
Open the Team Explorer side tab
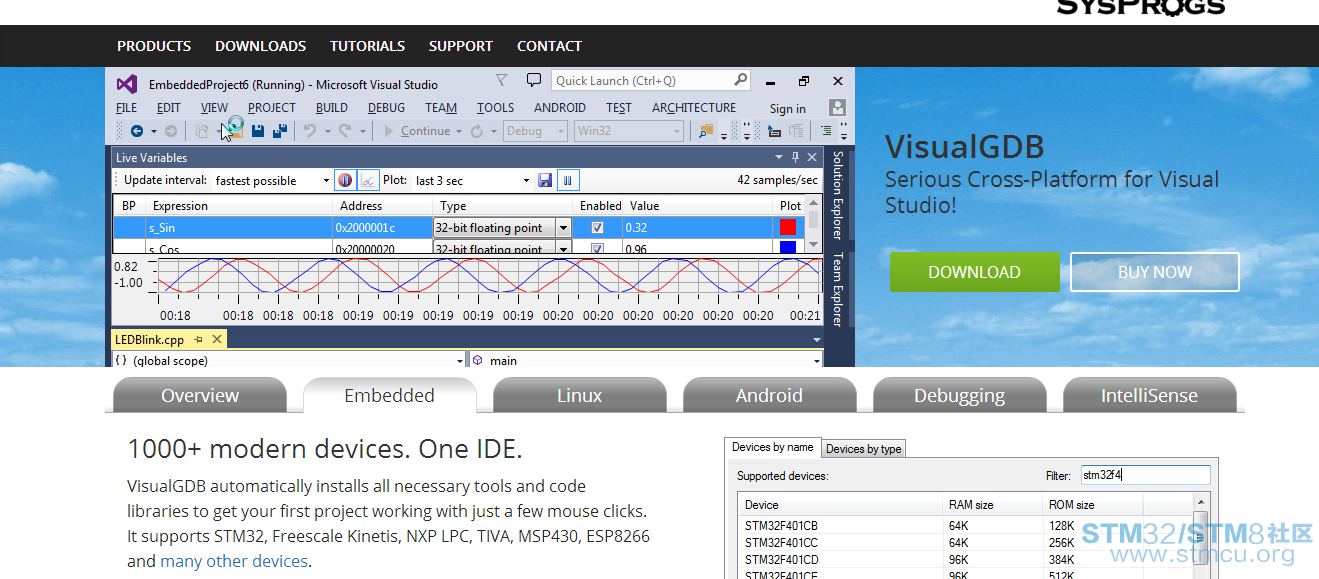click(x=838, y=290)
